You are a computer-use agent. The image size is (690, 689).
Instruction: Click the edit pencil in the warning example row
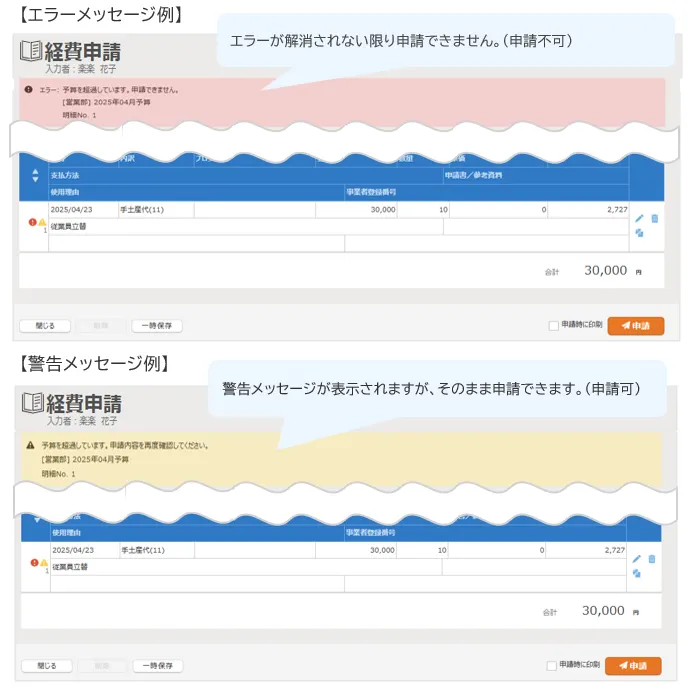(637, 559)
